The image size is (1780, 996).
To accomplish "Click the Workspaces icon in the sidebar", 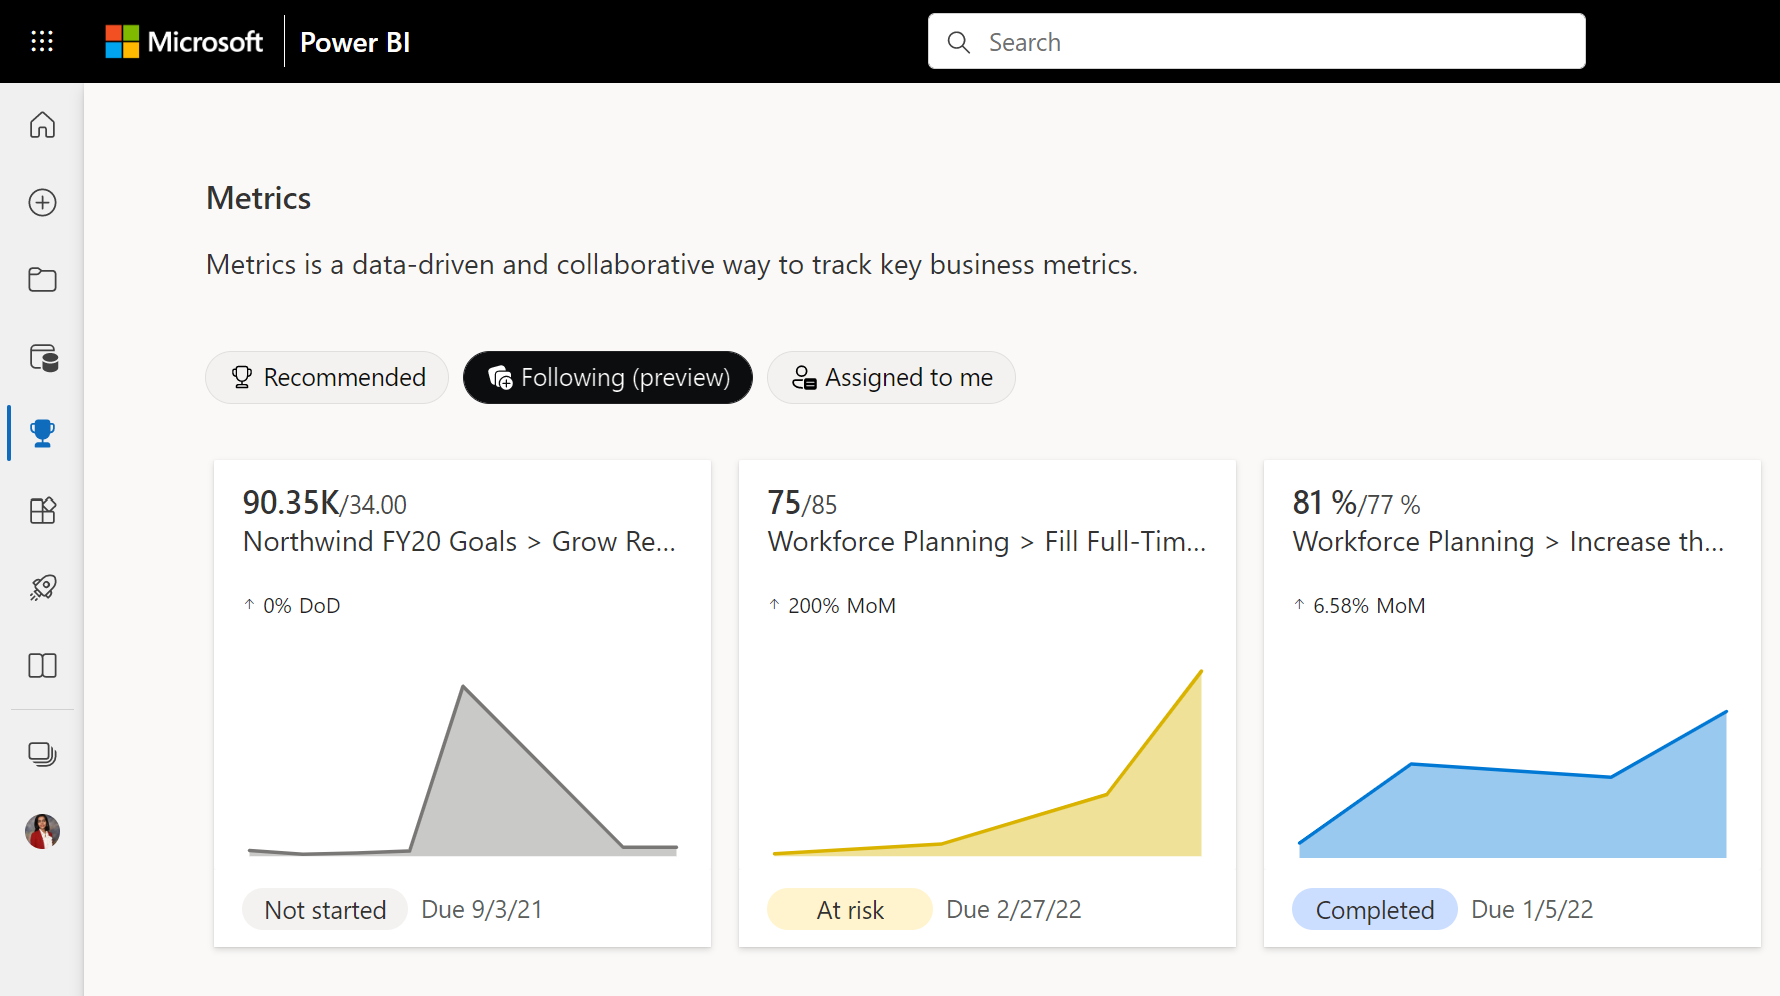I will (x=42, y=754).
